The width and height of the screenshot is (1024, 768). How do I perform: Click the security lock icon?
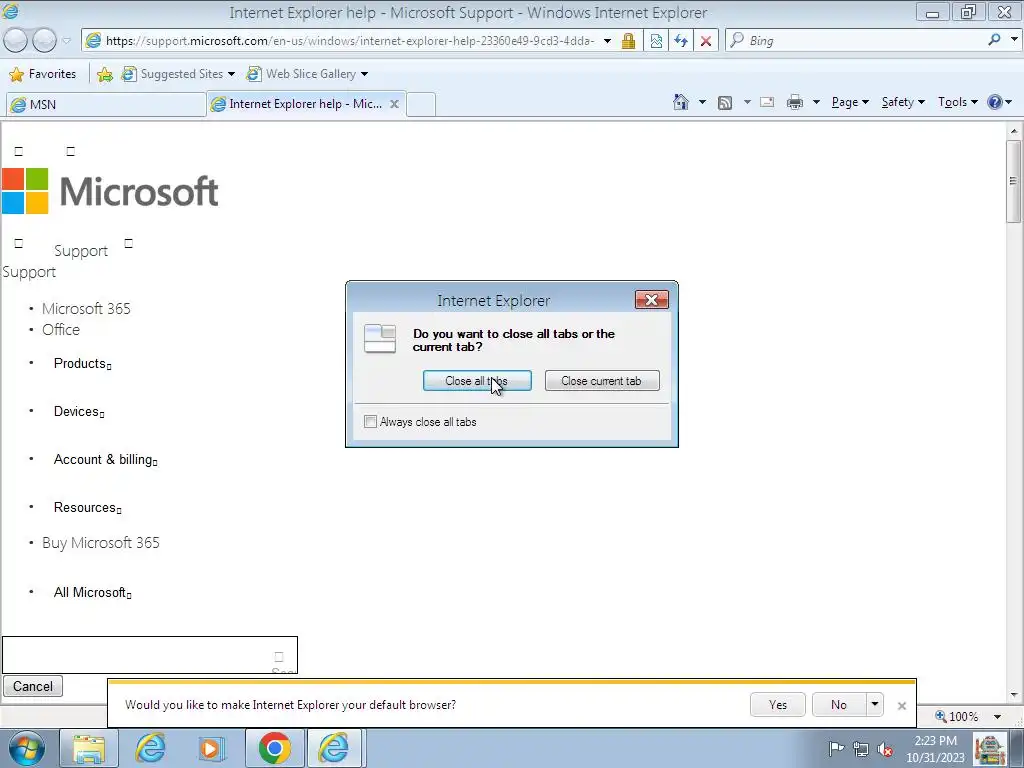pos(628,40)
